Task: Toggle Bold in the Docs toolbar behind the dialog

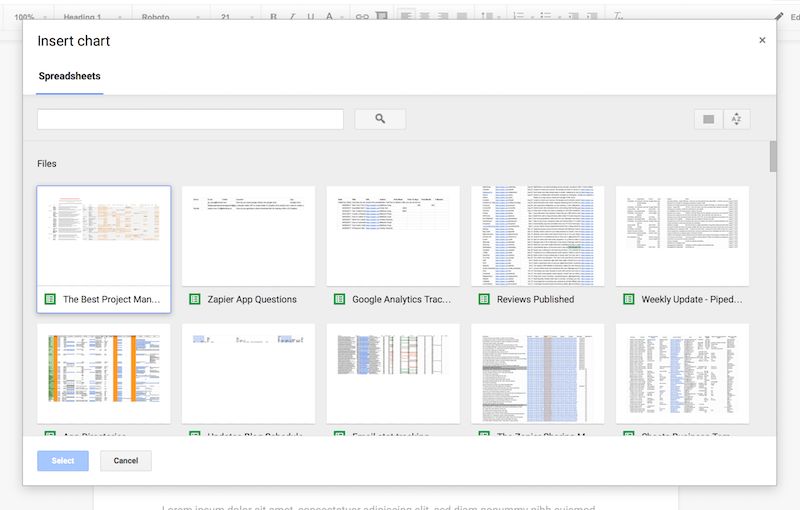Action: click(273, 17)
